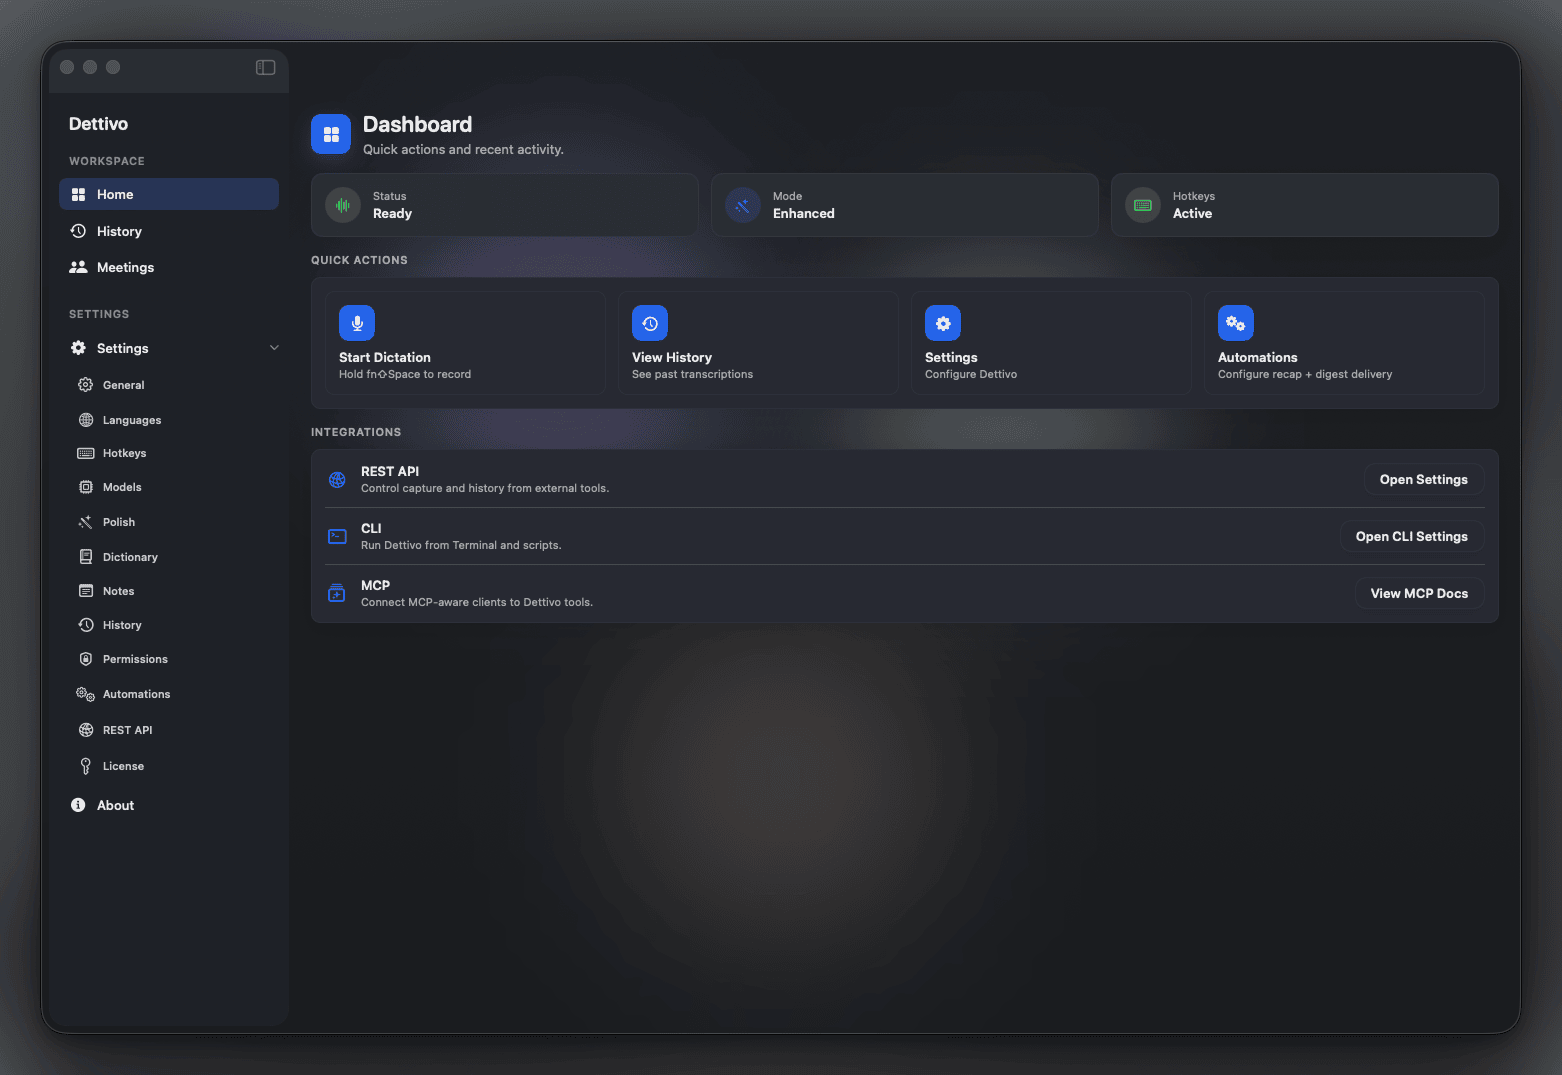The width and height of the screenshot is (1562, 1075).
Task: Click the Start Dictation microphone icon
Action: point(357,323)
